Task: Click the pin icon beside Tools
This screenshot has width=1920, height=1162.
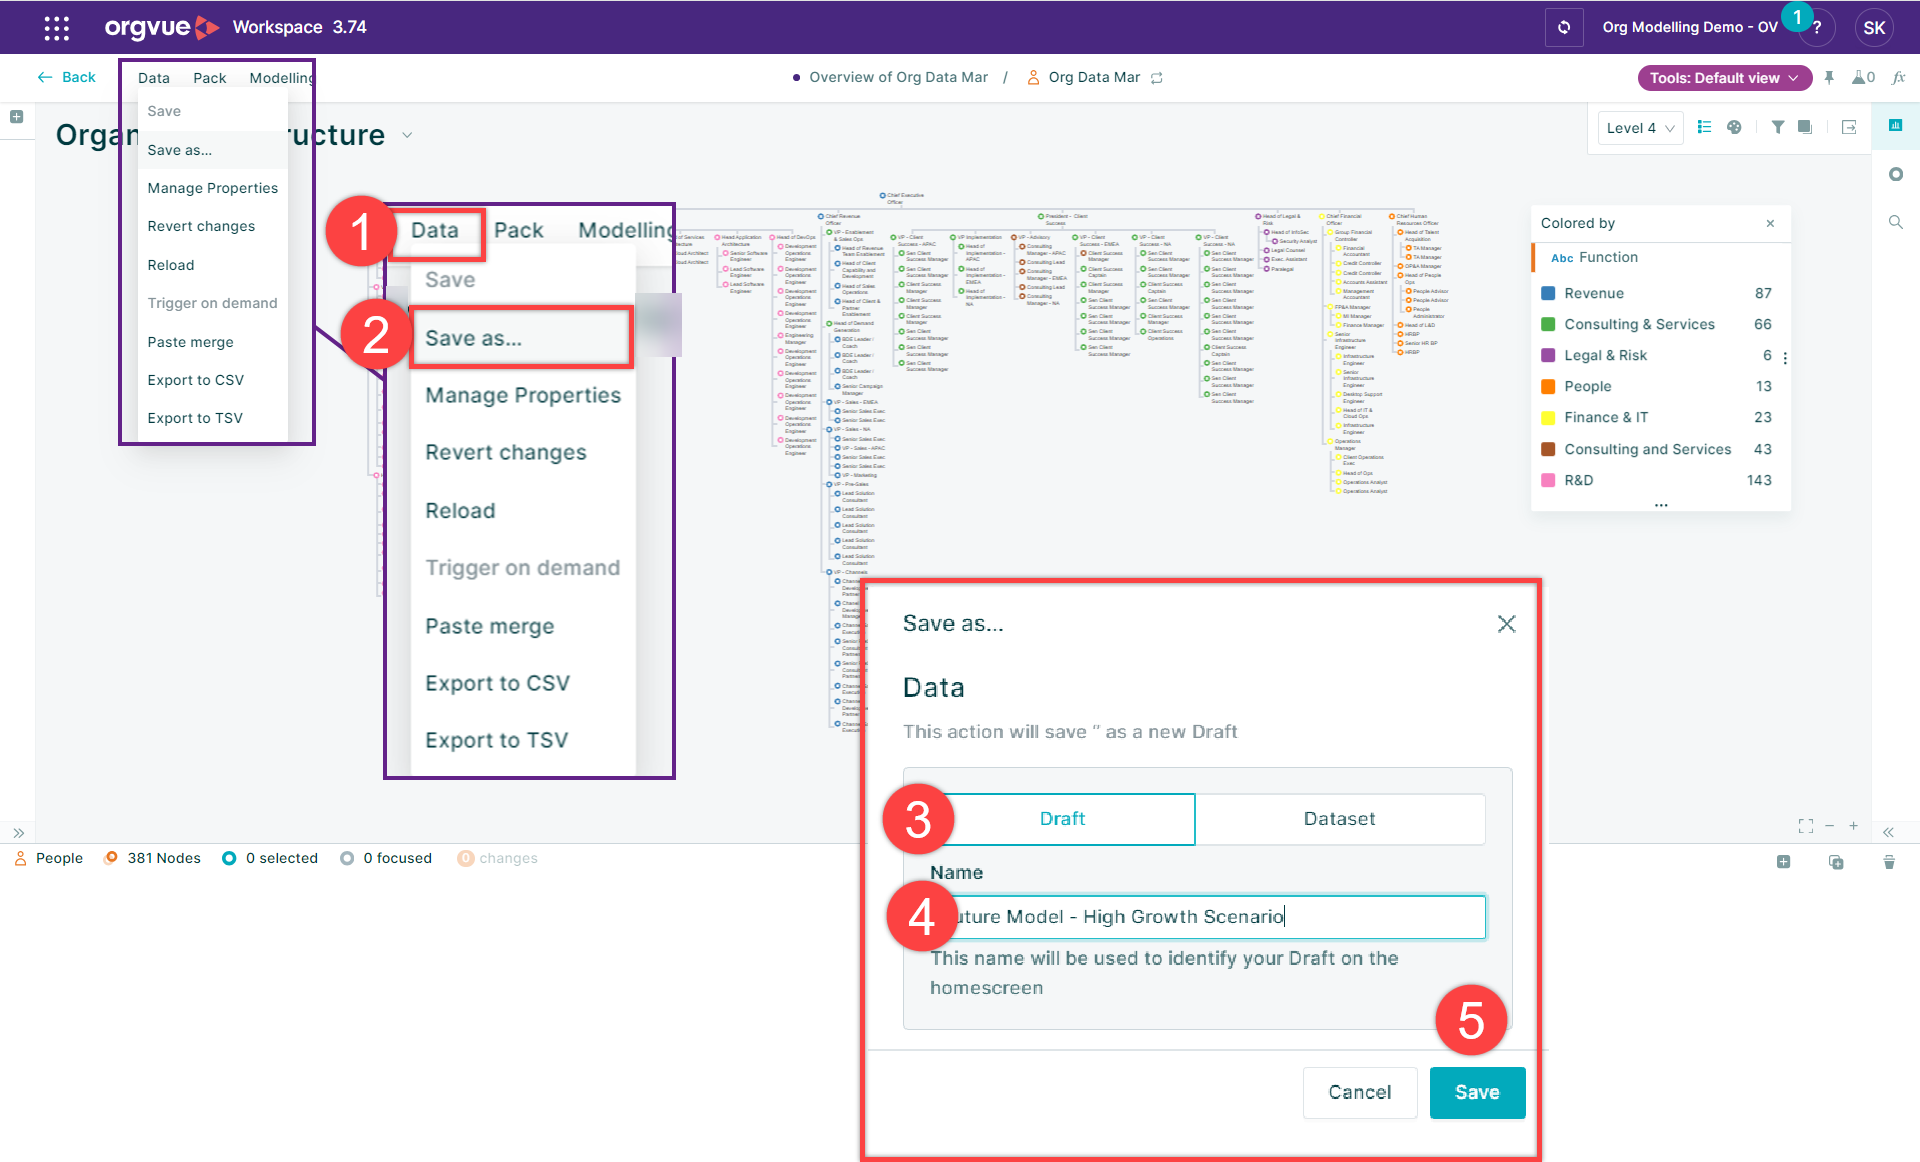Action: [1829, 77]
